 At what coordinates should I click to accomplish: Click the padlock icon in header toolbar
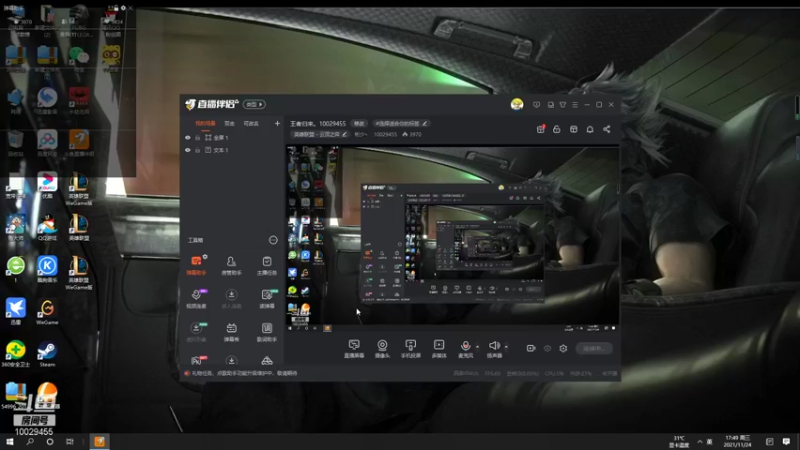(557, 129)
